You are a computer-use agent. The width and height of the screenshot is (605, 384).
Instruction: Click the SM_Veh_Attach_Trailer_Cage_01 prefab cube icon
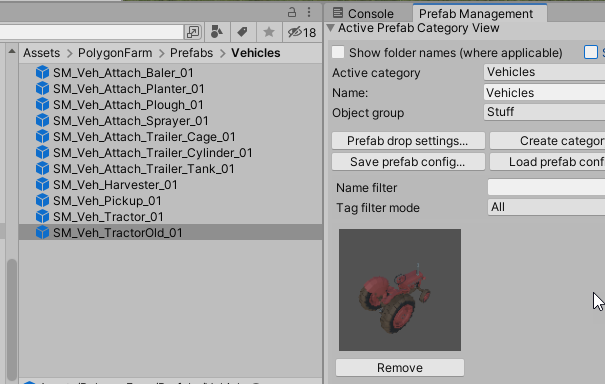pos(42,137)
